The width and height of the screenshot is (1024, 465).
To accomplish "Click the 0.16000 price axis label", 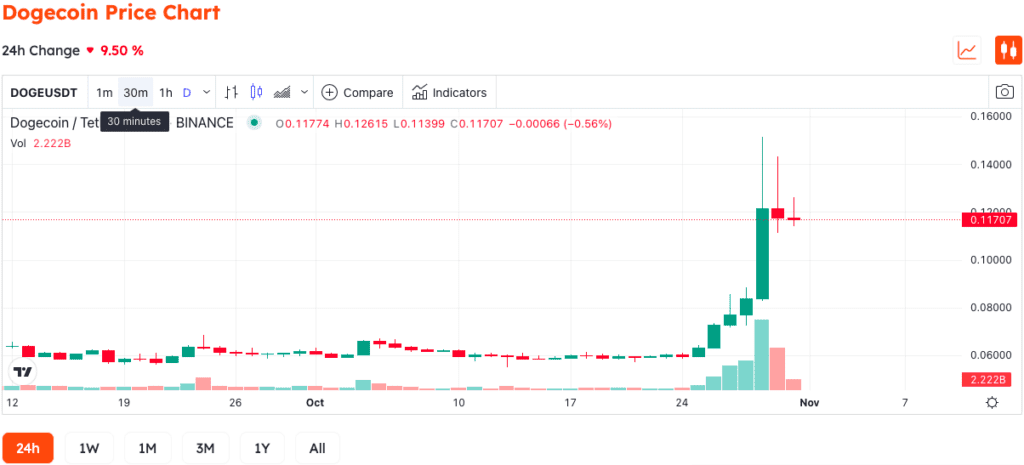I will pos(993,116).
